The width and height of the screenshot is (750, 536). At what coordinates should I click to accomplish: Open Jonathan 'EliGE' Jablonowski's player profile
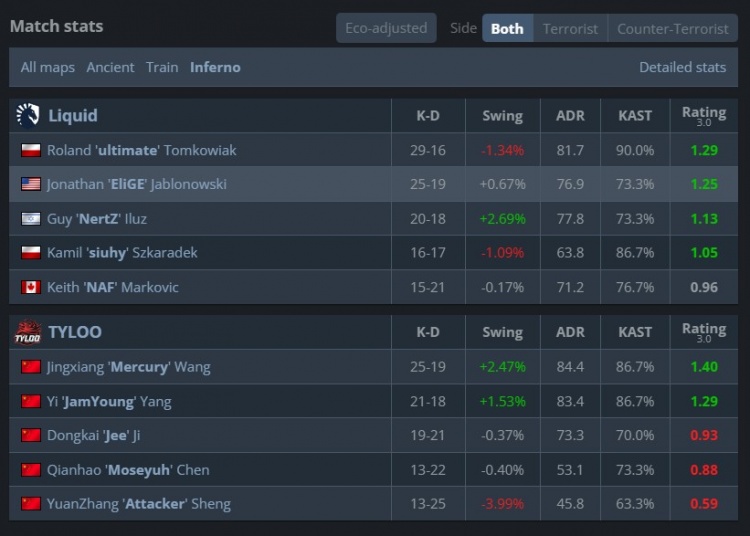coord(136,184)
